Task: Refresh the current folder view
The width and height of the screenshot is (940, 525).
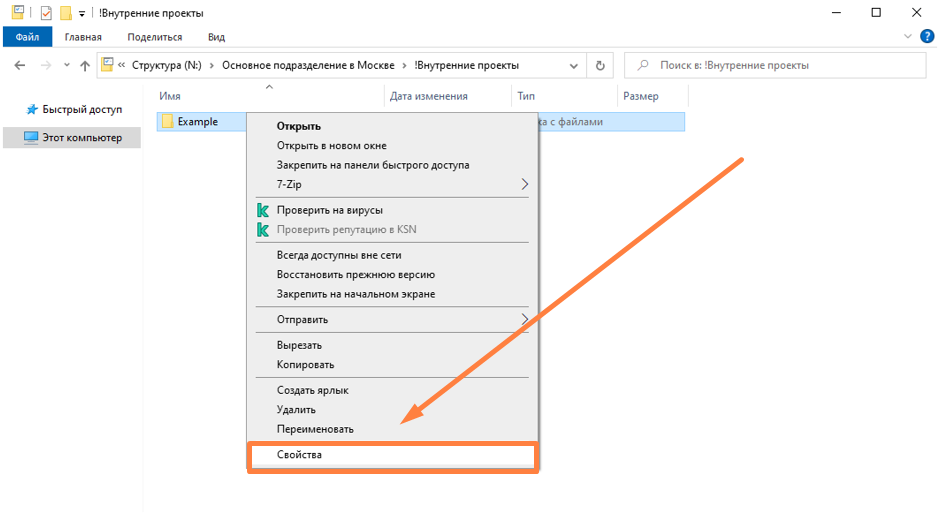Action: (x=600, y=66)
